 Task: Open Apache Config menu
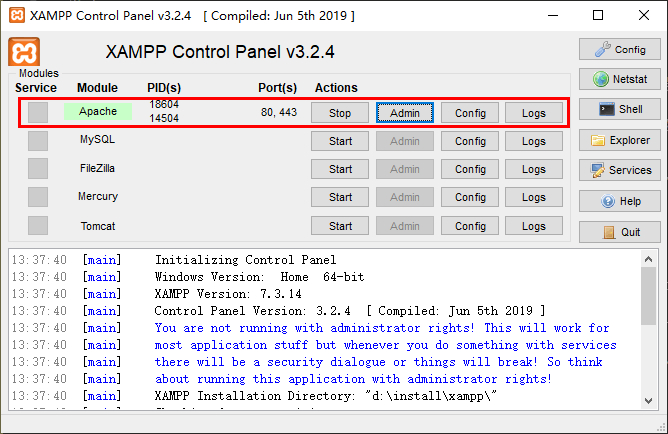tap(470, 113)
